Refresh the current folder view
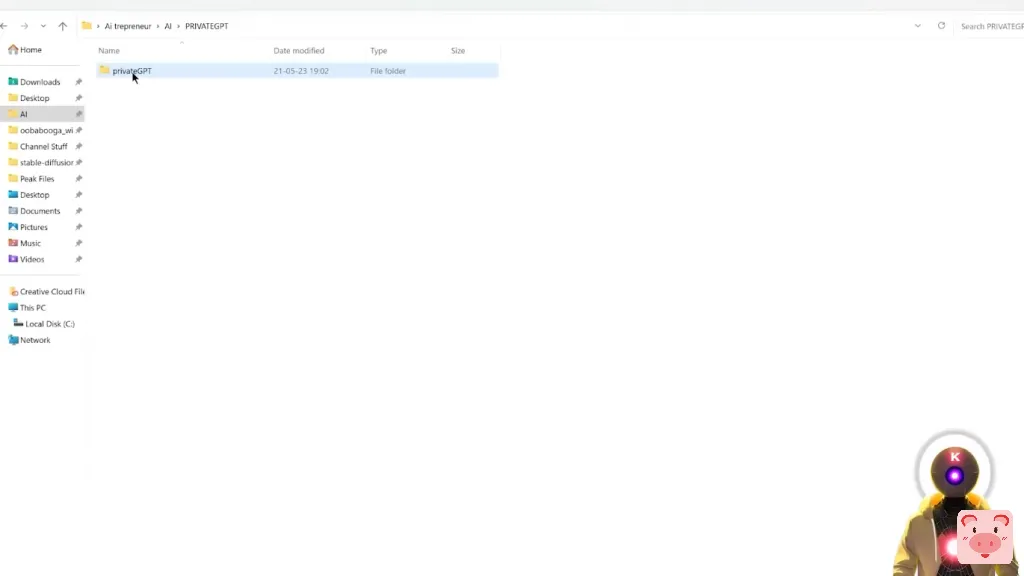 click(x=941, y=26)
